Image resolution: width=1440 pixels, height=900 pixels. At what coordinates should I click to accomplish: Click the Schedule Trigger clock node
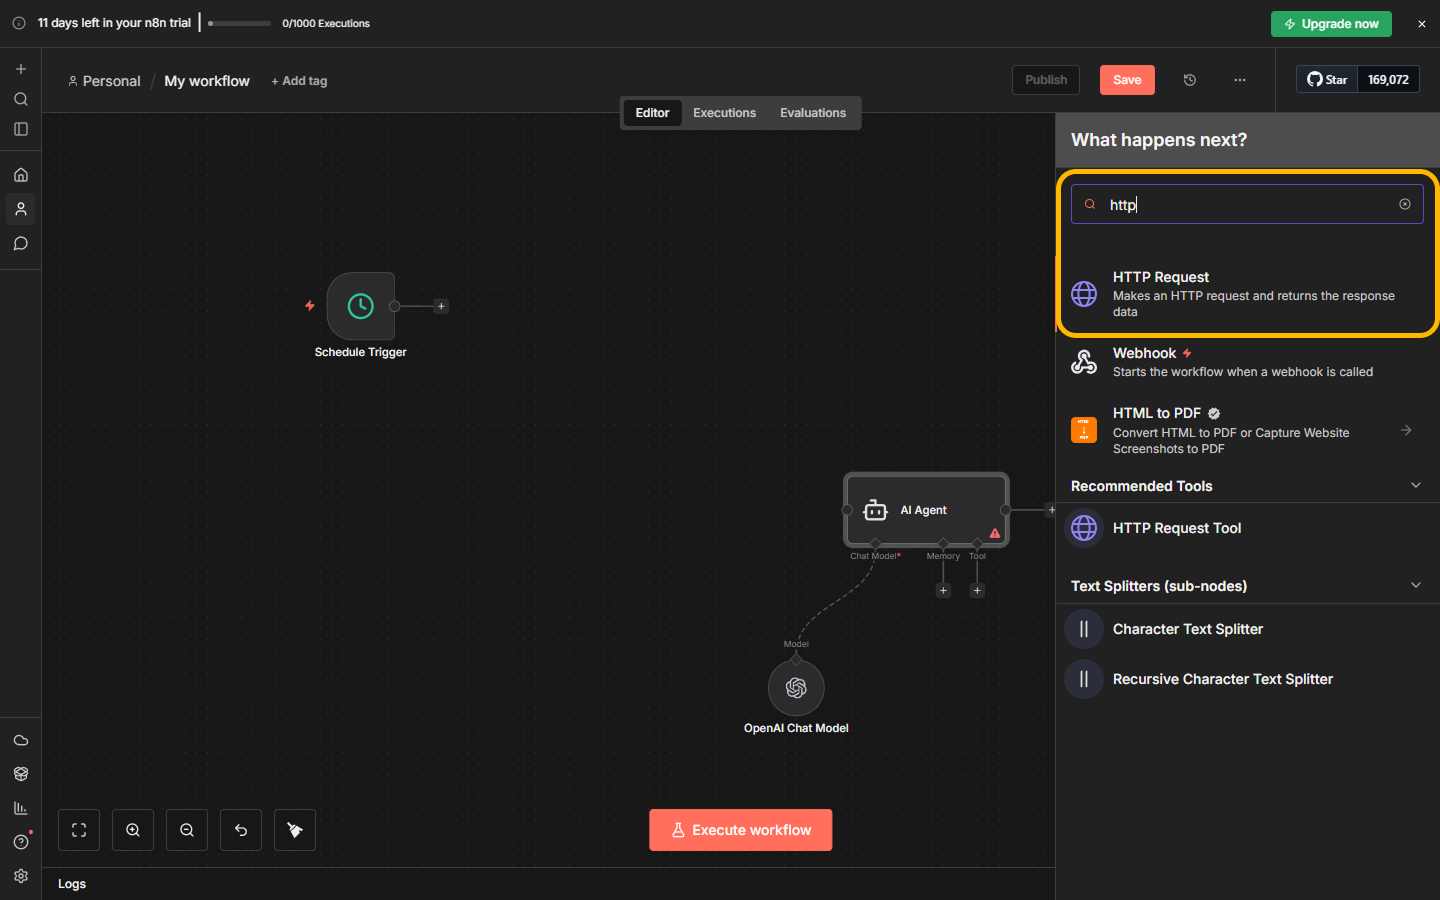[360, 306]
